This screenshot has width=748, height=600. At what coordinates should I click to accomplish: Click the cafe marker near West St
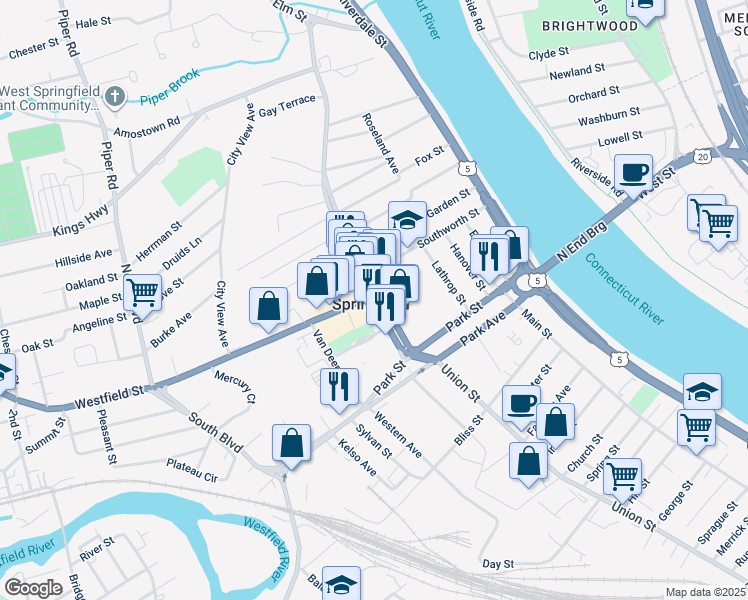point(633,175)
